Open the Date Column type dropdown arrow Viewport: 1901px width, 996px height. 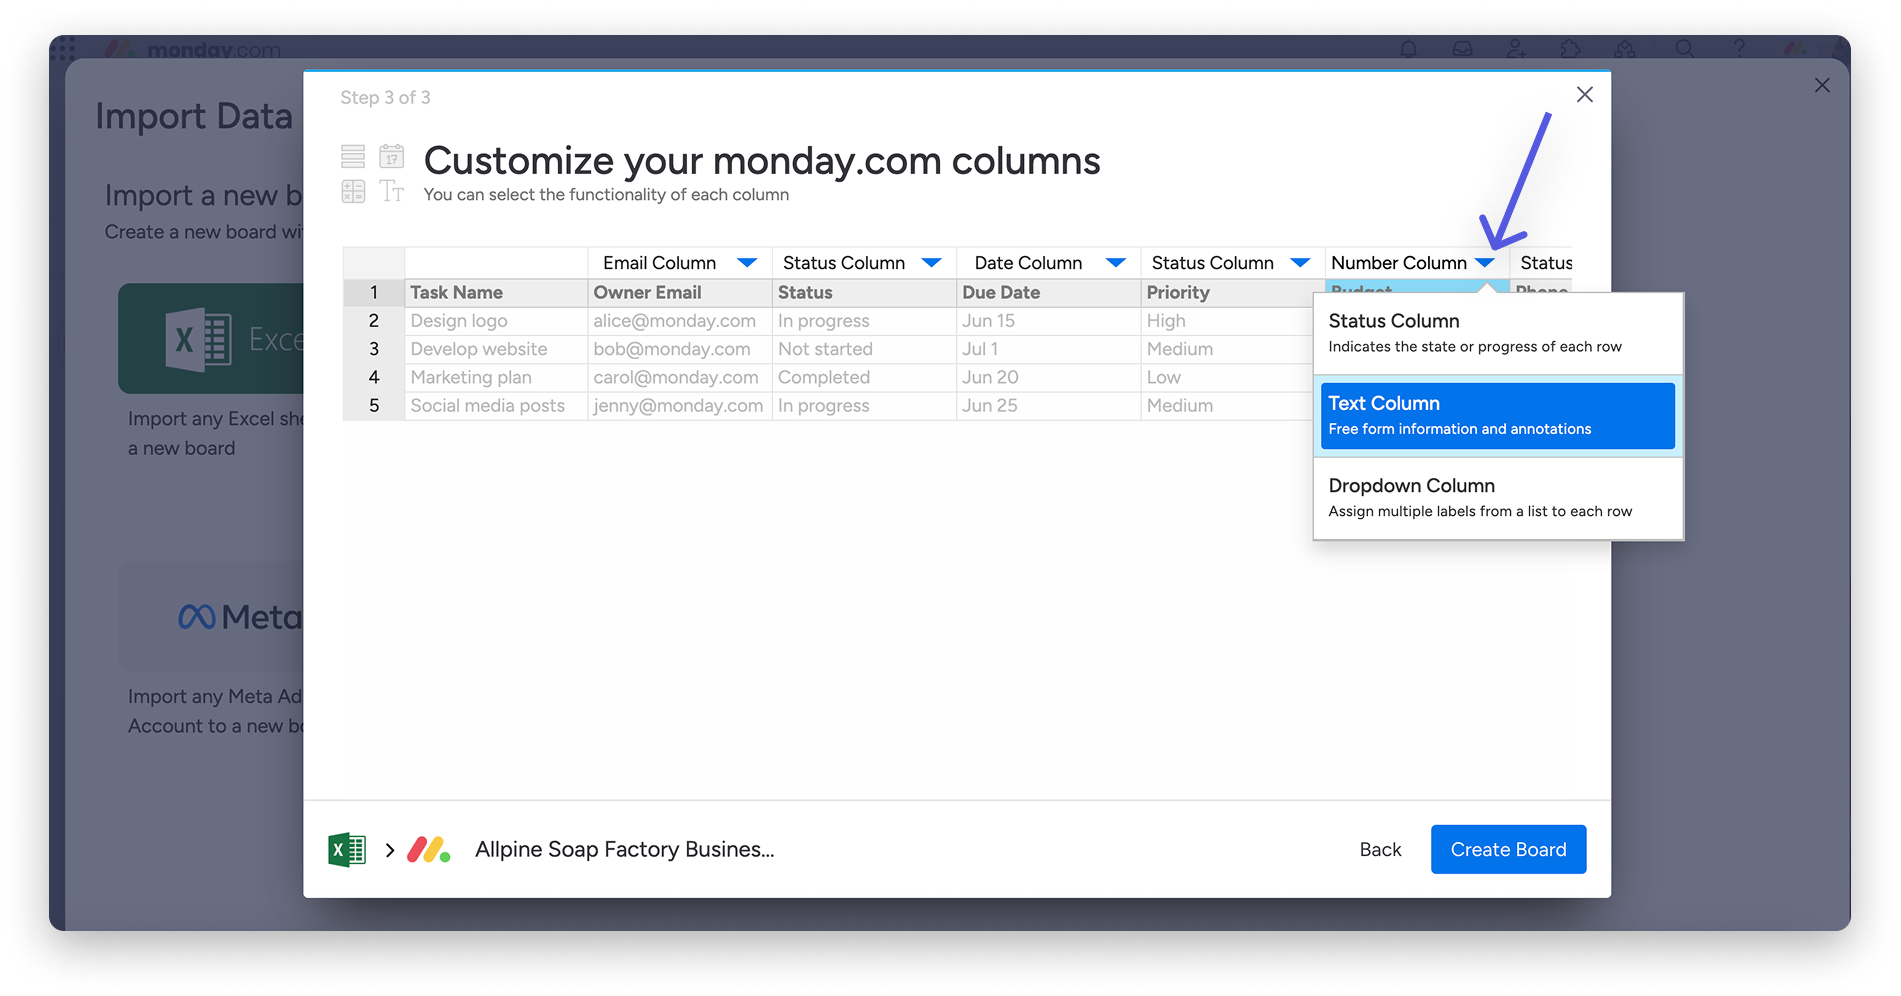[x=1116, y=263]
